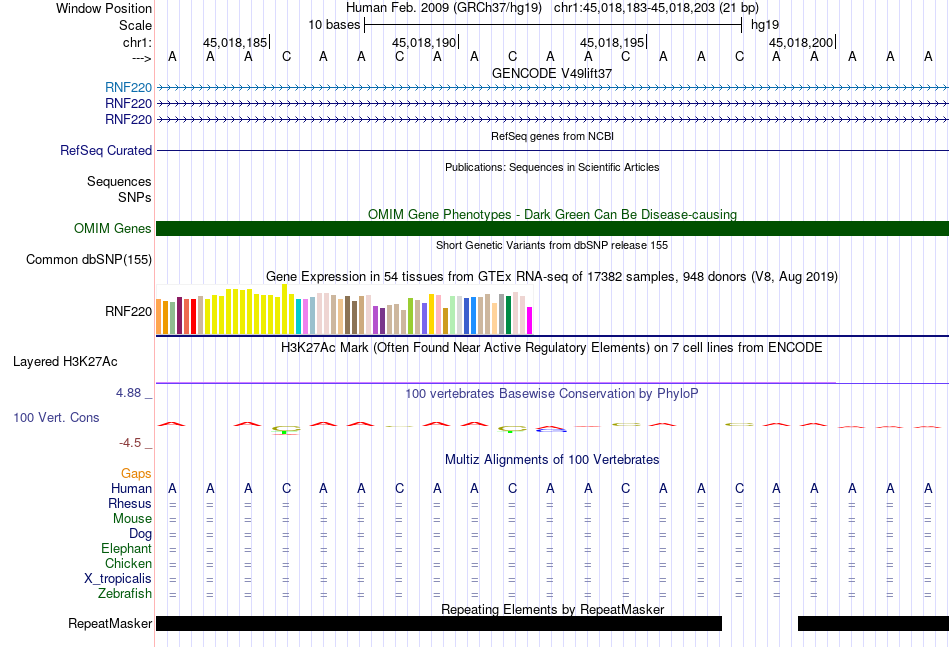This screenshot has width=950, height=647.
Task: Click the long left RepeatMasker black block
Action: pyautogui.click(x=439, y=623)
